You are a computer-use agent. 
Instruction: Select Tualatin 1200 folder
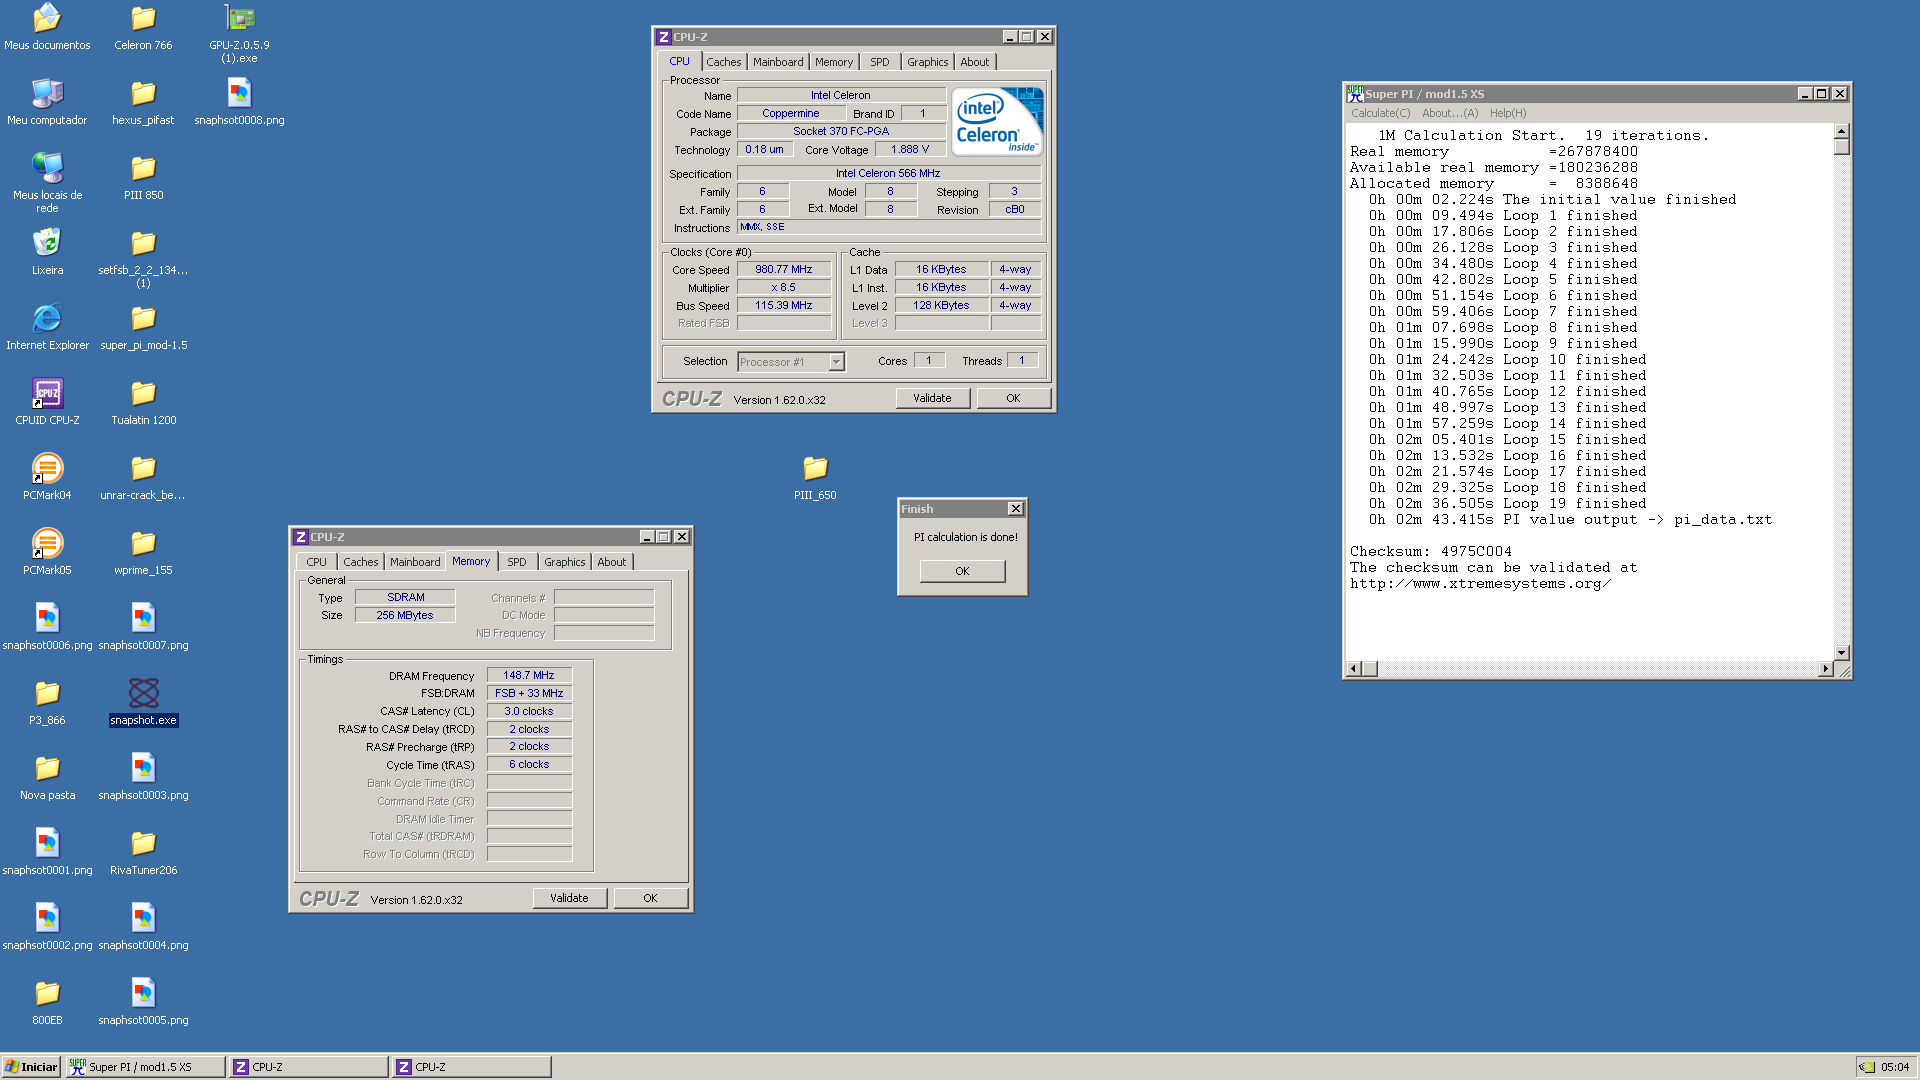click(x=143, y=402)
